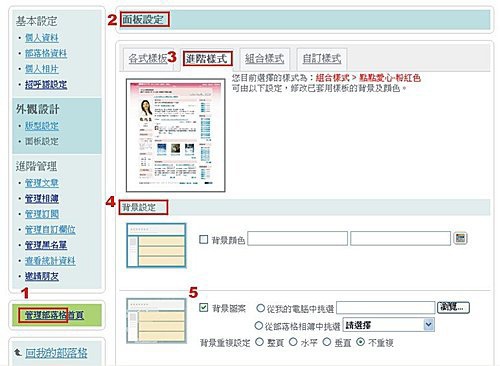Click the back arrow icon next to 回我的部落格

coord(18,352)
